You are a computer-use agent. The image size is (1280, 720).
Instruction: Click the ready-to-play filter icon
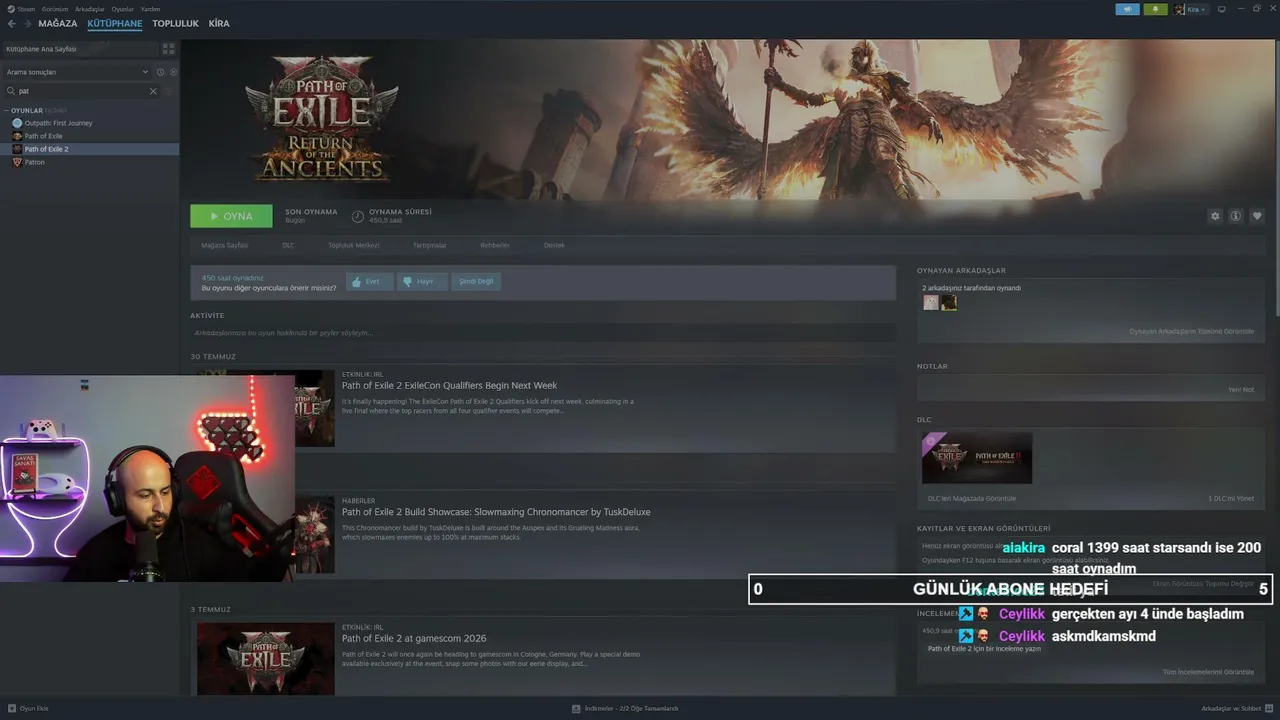[173, 72]
